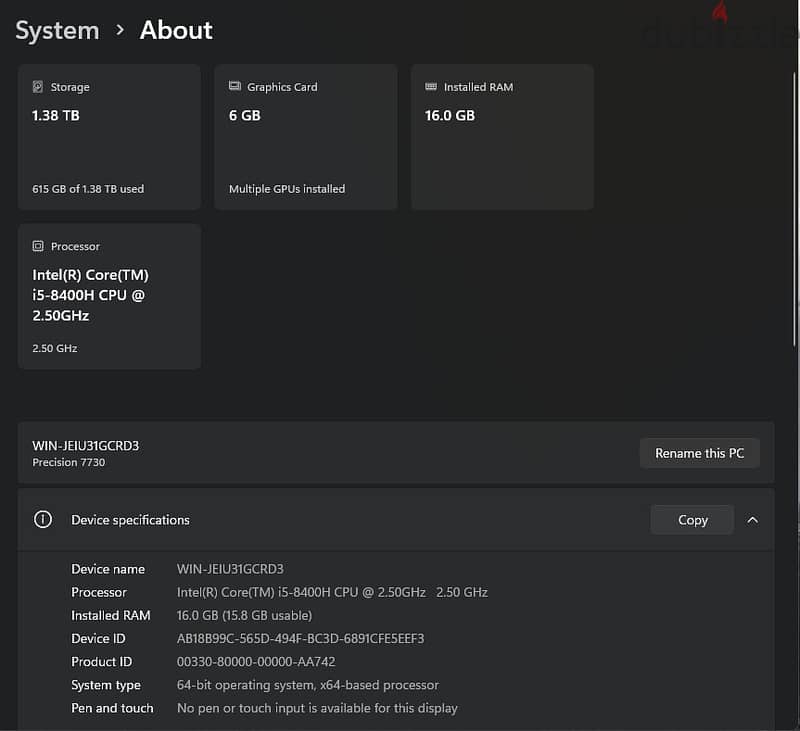The image size is (800, 731).
Task: Click the Pen and touch label
Action: coord(112,708)
